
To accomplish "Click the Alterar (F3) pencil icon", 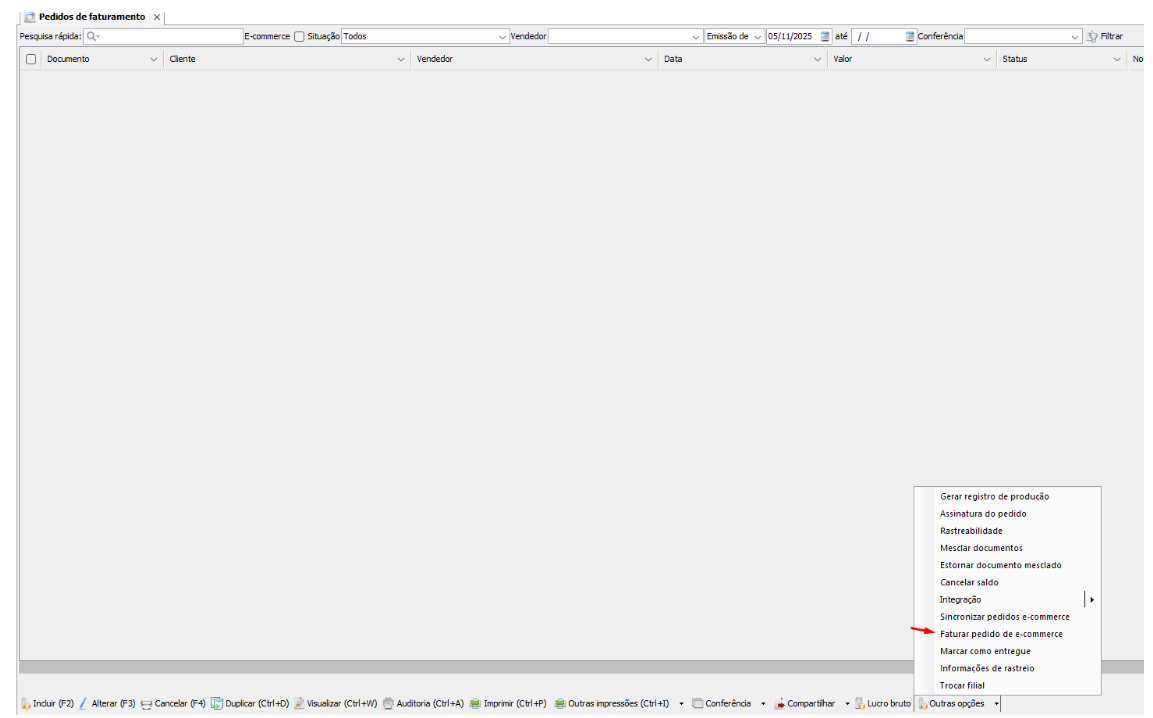I will 83,704.
